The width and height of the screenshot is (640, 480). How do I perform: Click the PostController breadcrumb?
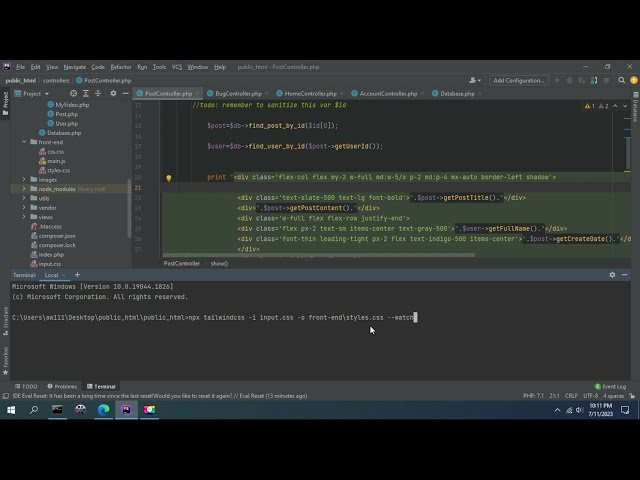[182, 264]
